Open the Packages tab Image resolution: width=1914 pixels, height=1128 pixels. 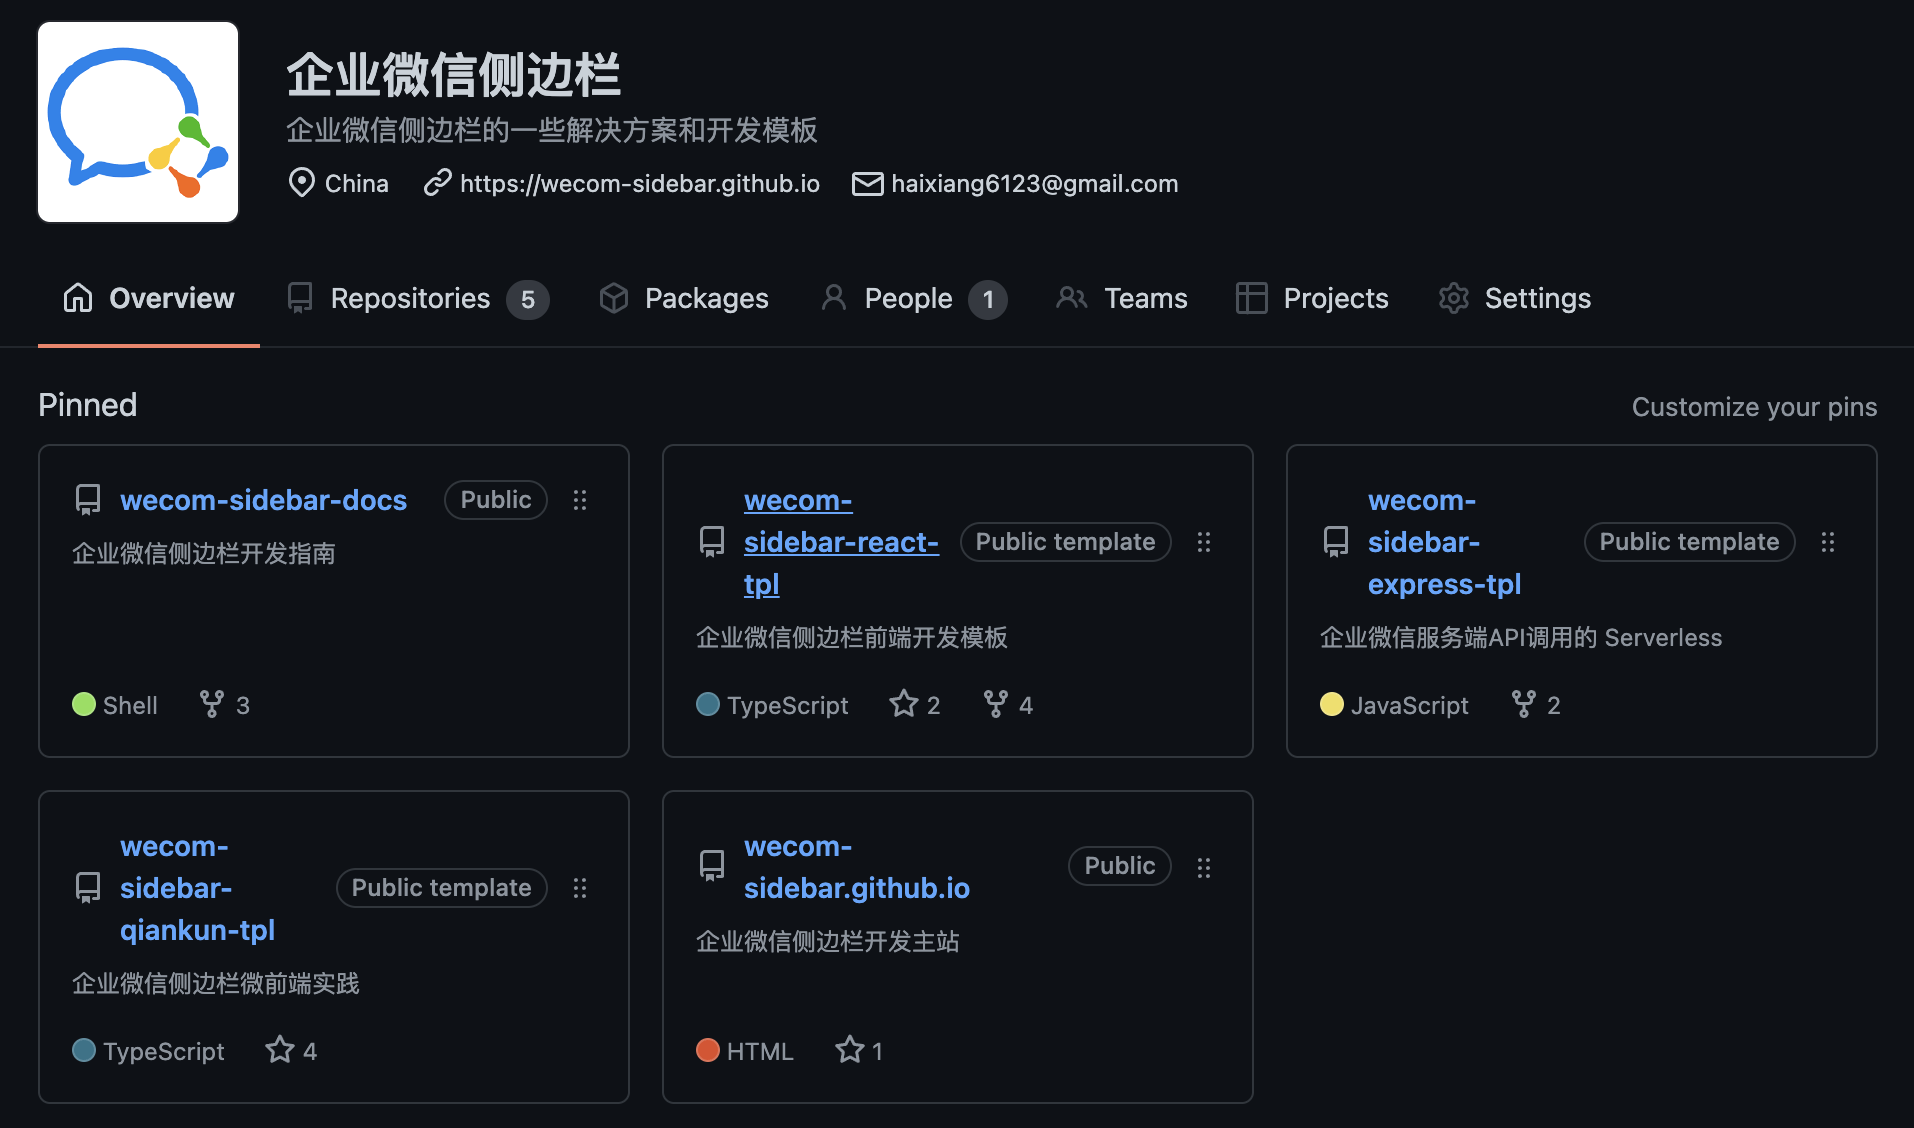click(x=684, y=299)
